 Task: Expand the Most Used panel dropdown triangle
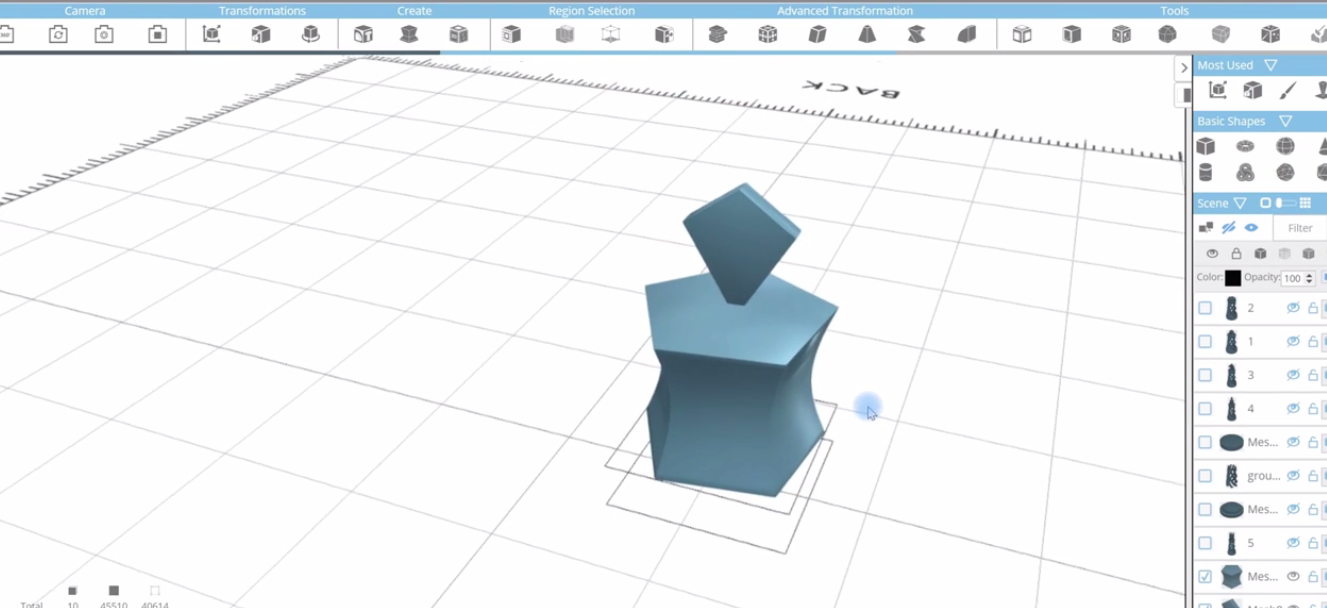point(1270,65)
